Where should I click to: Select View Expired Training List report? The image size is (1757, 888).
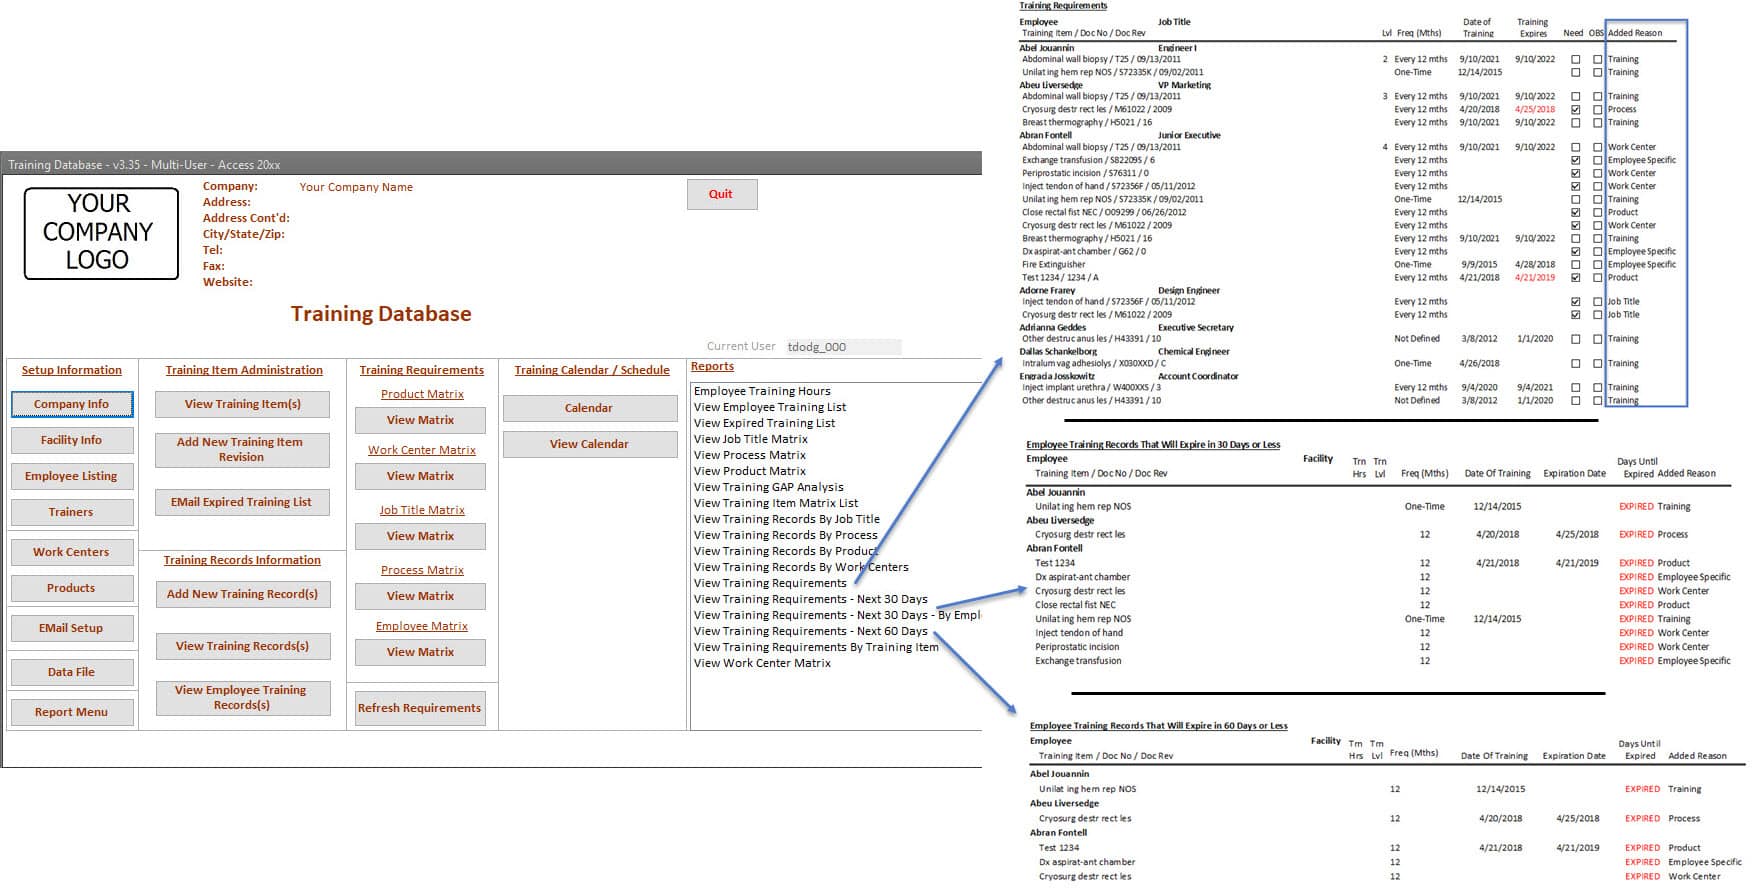pyautogui.click(x=765, y=423)
